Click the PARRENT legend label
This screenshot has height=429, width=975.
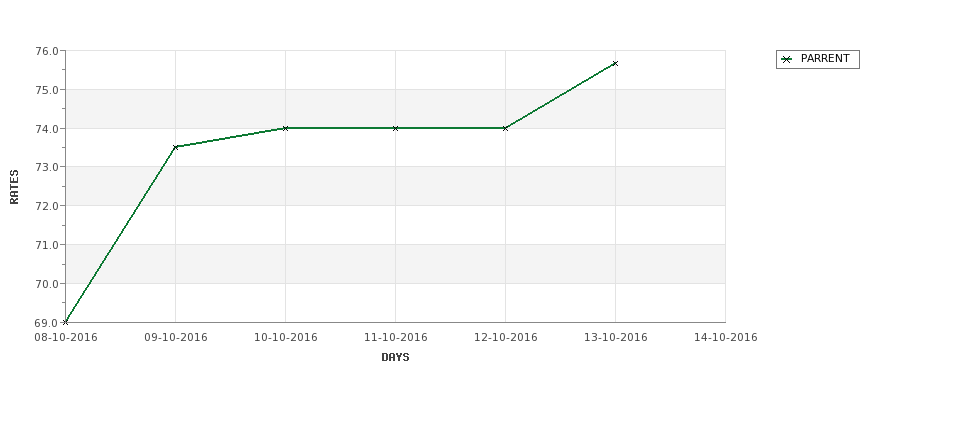pos(825,59)
